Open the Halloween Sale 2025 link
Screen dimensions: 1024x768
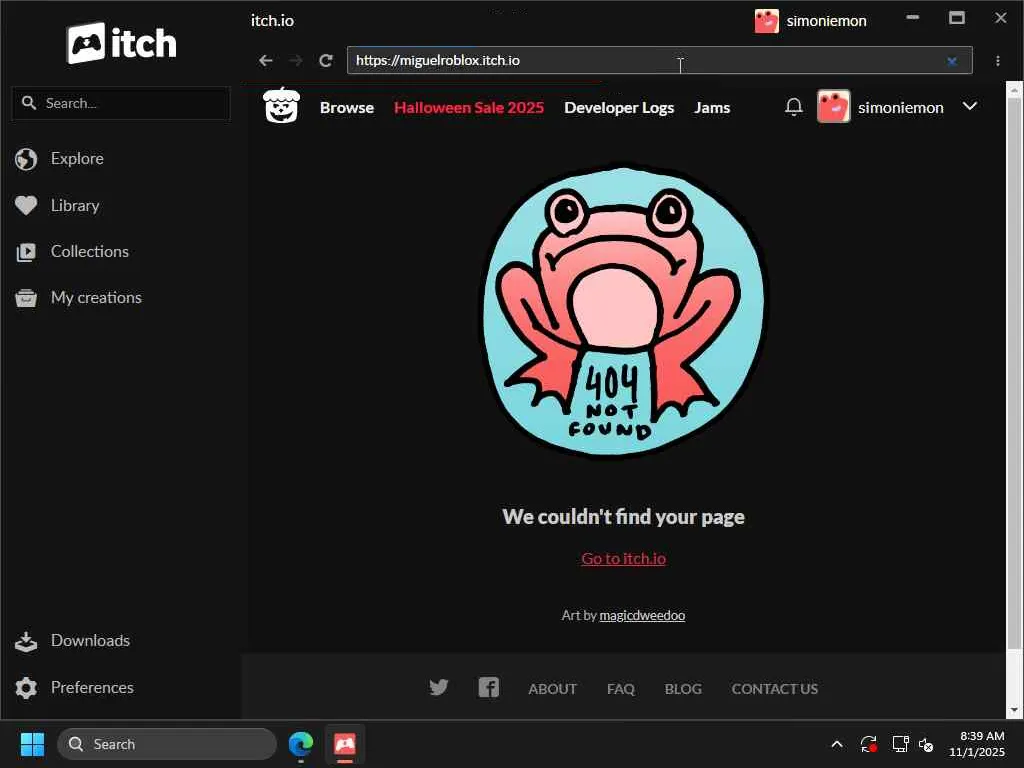click(469, 108)
